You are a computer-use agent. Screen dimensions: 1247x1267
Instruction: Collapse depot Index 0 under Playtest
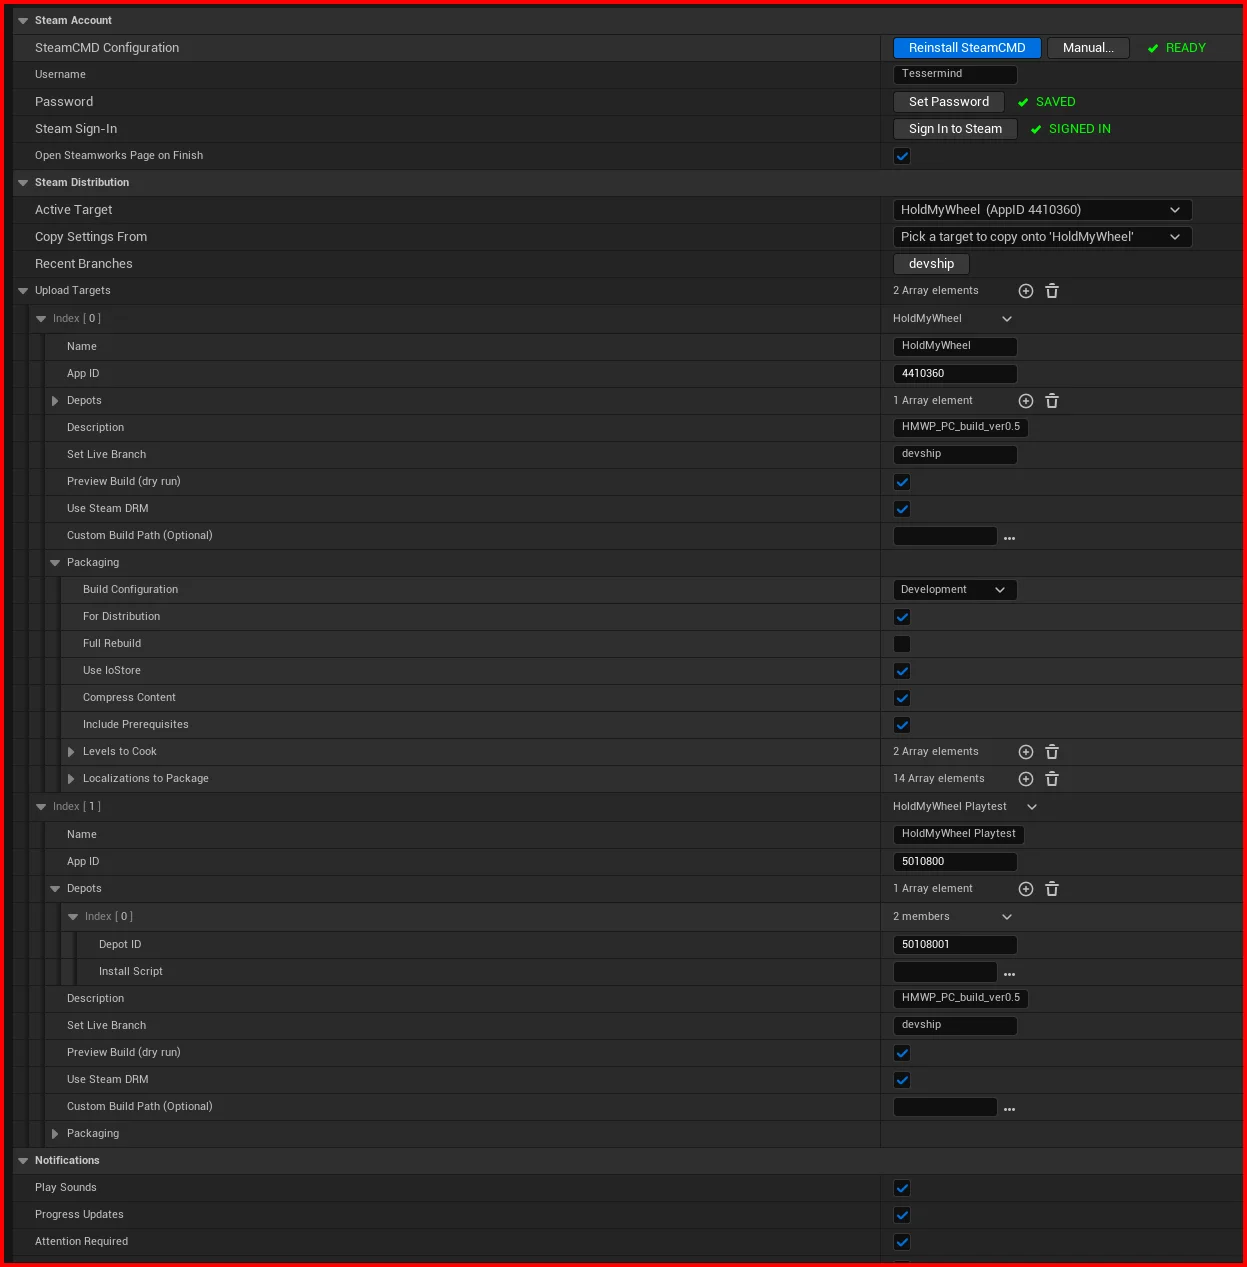click(73, 917)
